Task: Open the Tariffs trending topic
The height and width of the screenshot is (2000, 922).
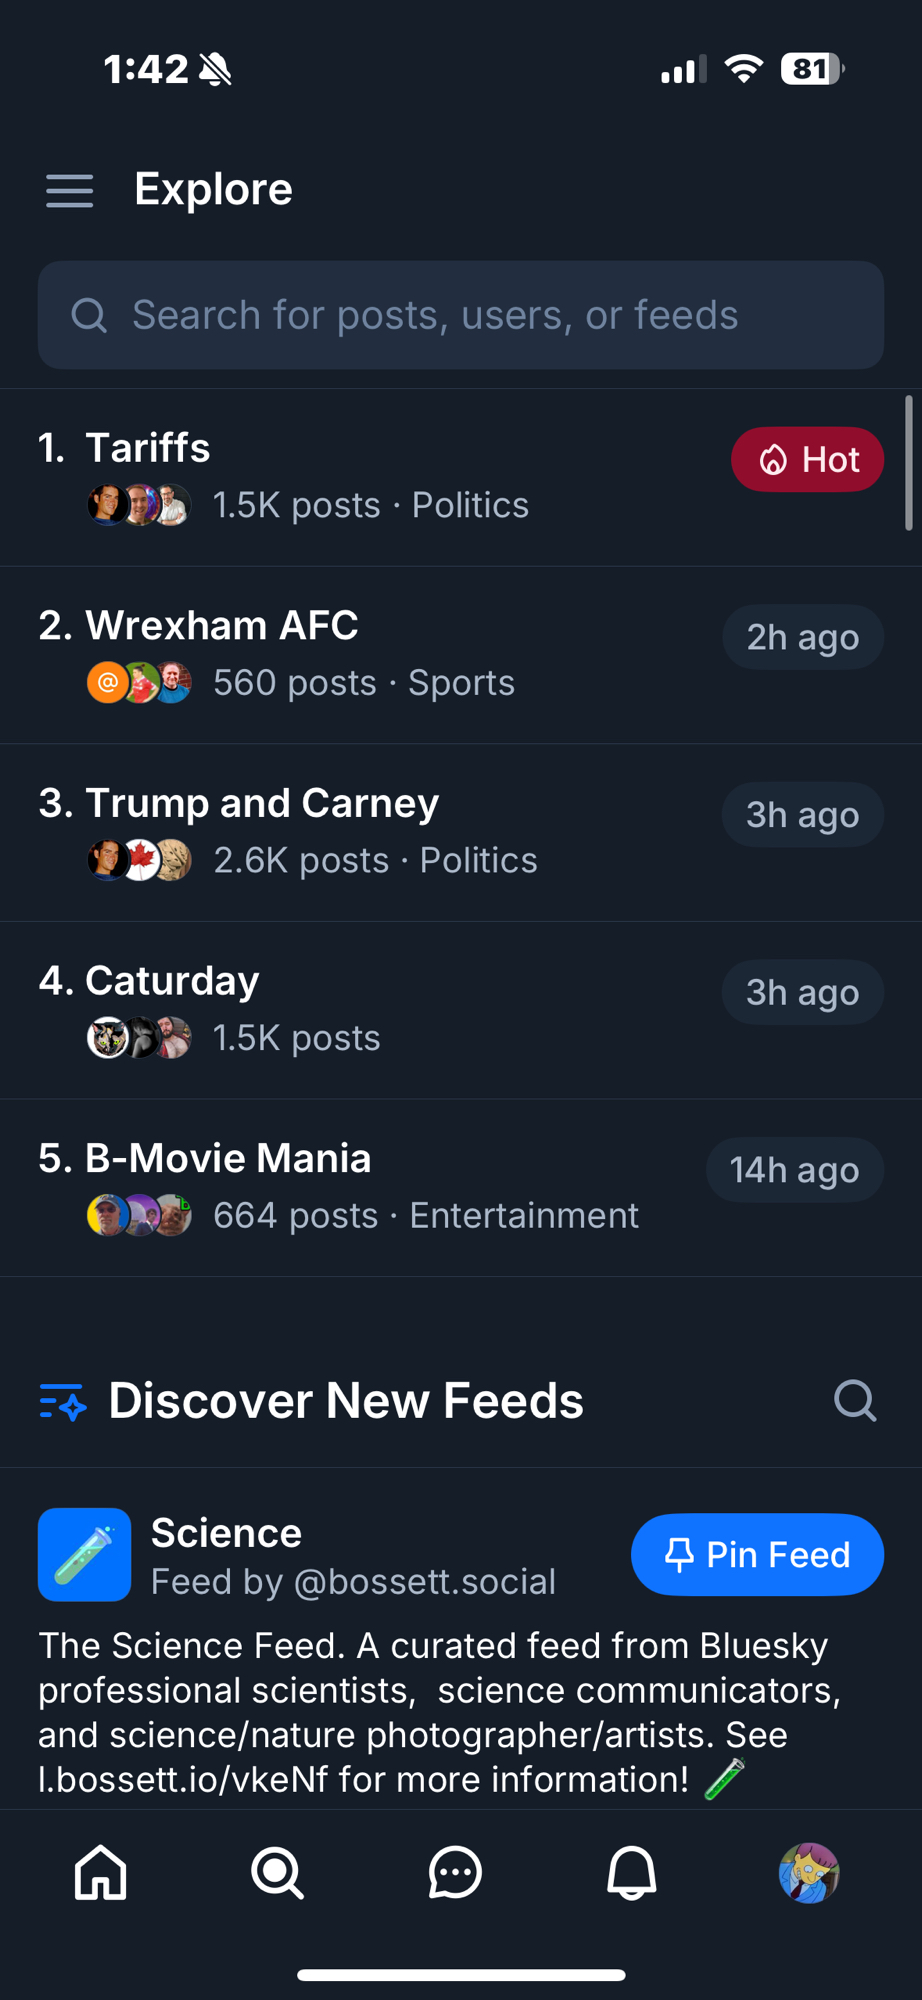Action: pyautogui.click(x=148, y=448)
